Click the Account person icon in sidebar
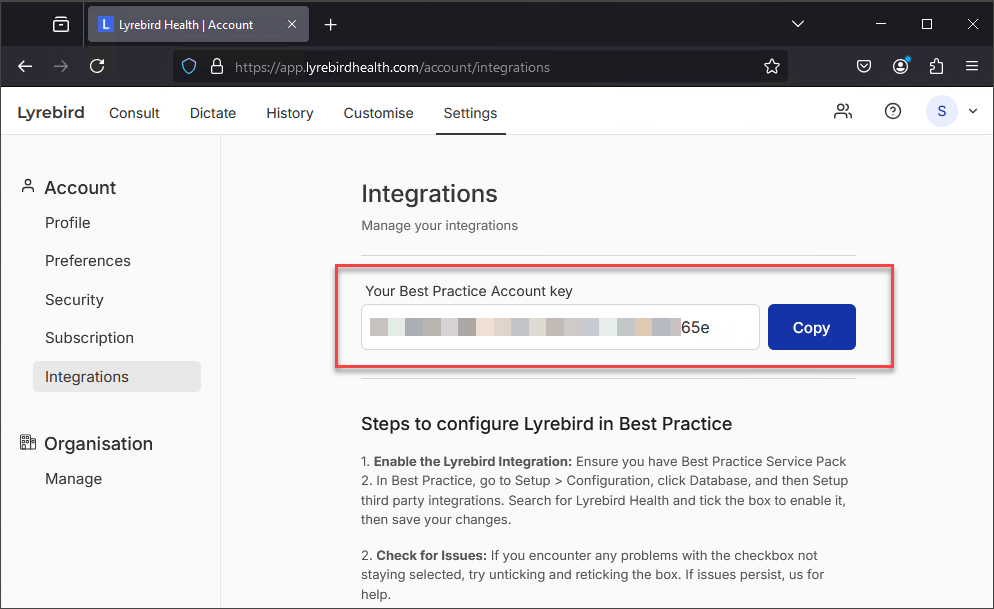This screenshot has width=994, height=609. tap(27, 186)
